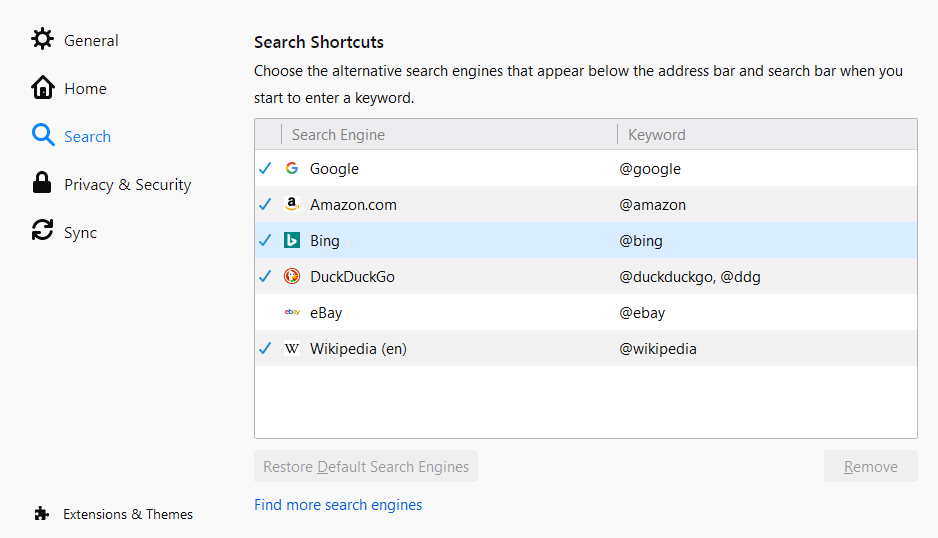Open the Sync settings category

pyautogui.click(x=80, y=232)
